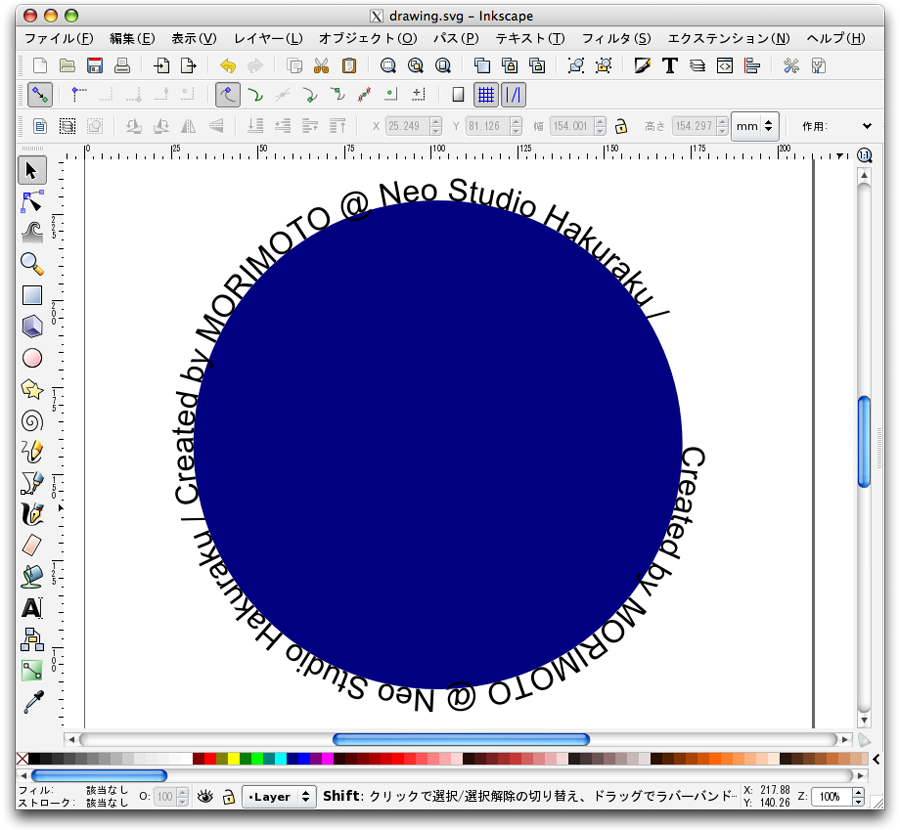The image size is (900, 830).
Task: Pick the cyan swatch in the palette
Action: (x=281, y=759)
